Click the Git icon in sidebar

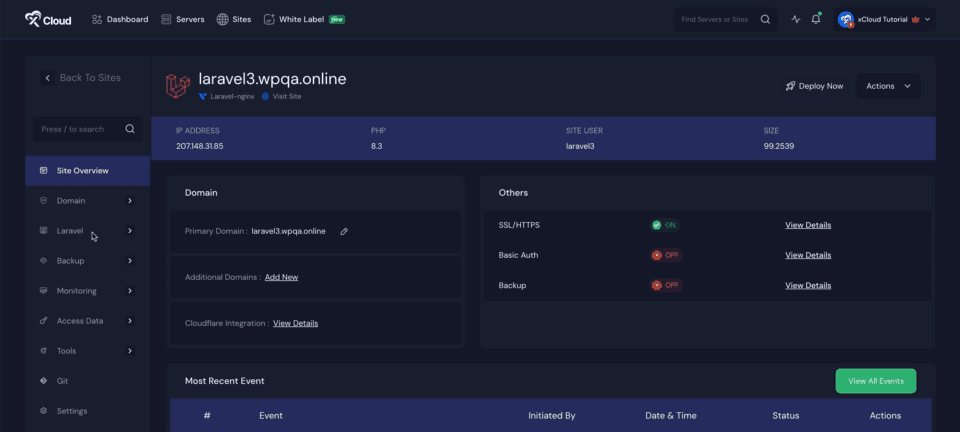tap(44, 381)
